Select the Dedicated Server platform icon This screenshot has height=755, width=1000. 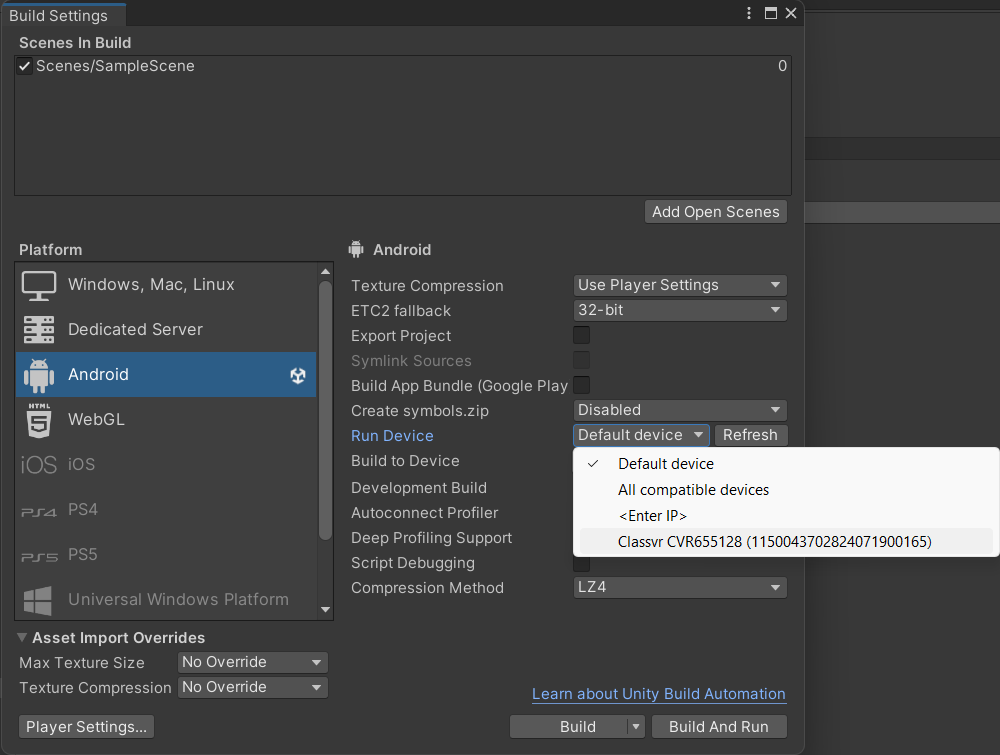(39, 330)
